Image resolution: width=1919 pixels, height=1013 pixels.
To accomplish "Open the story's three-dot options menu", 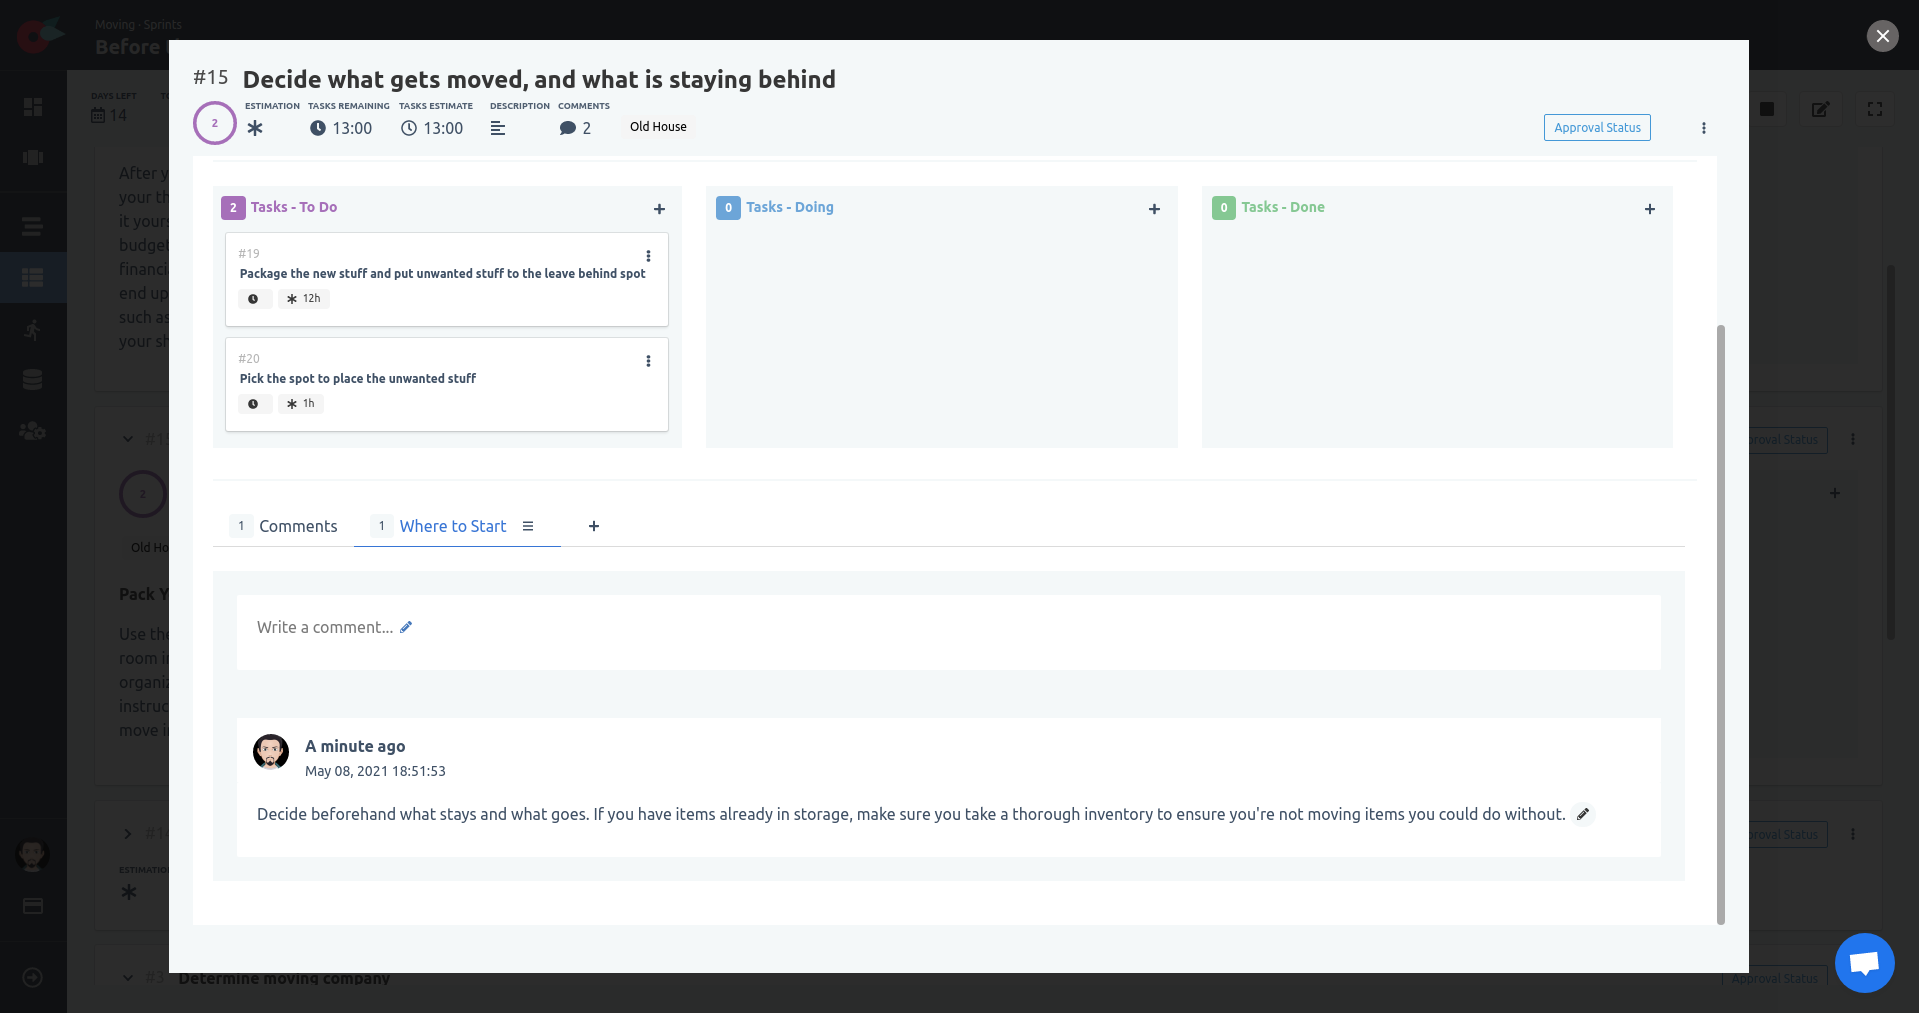I will coord(1704,128).
